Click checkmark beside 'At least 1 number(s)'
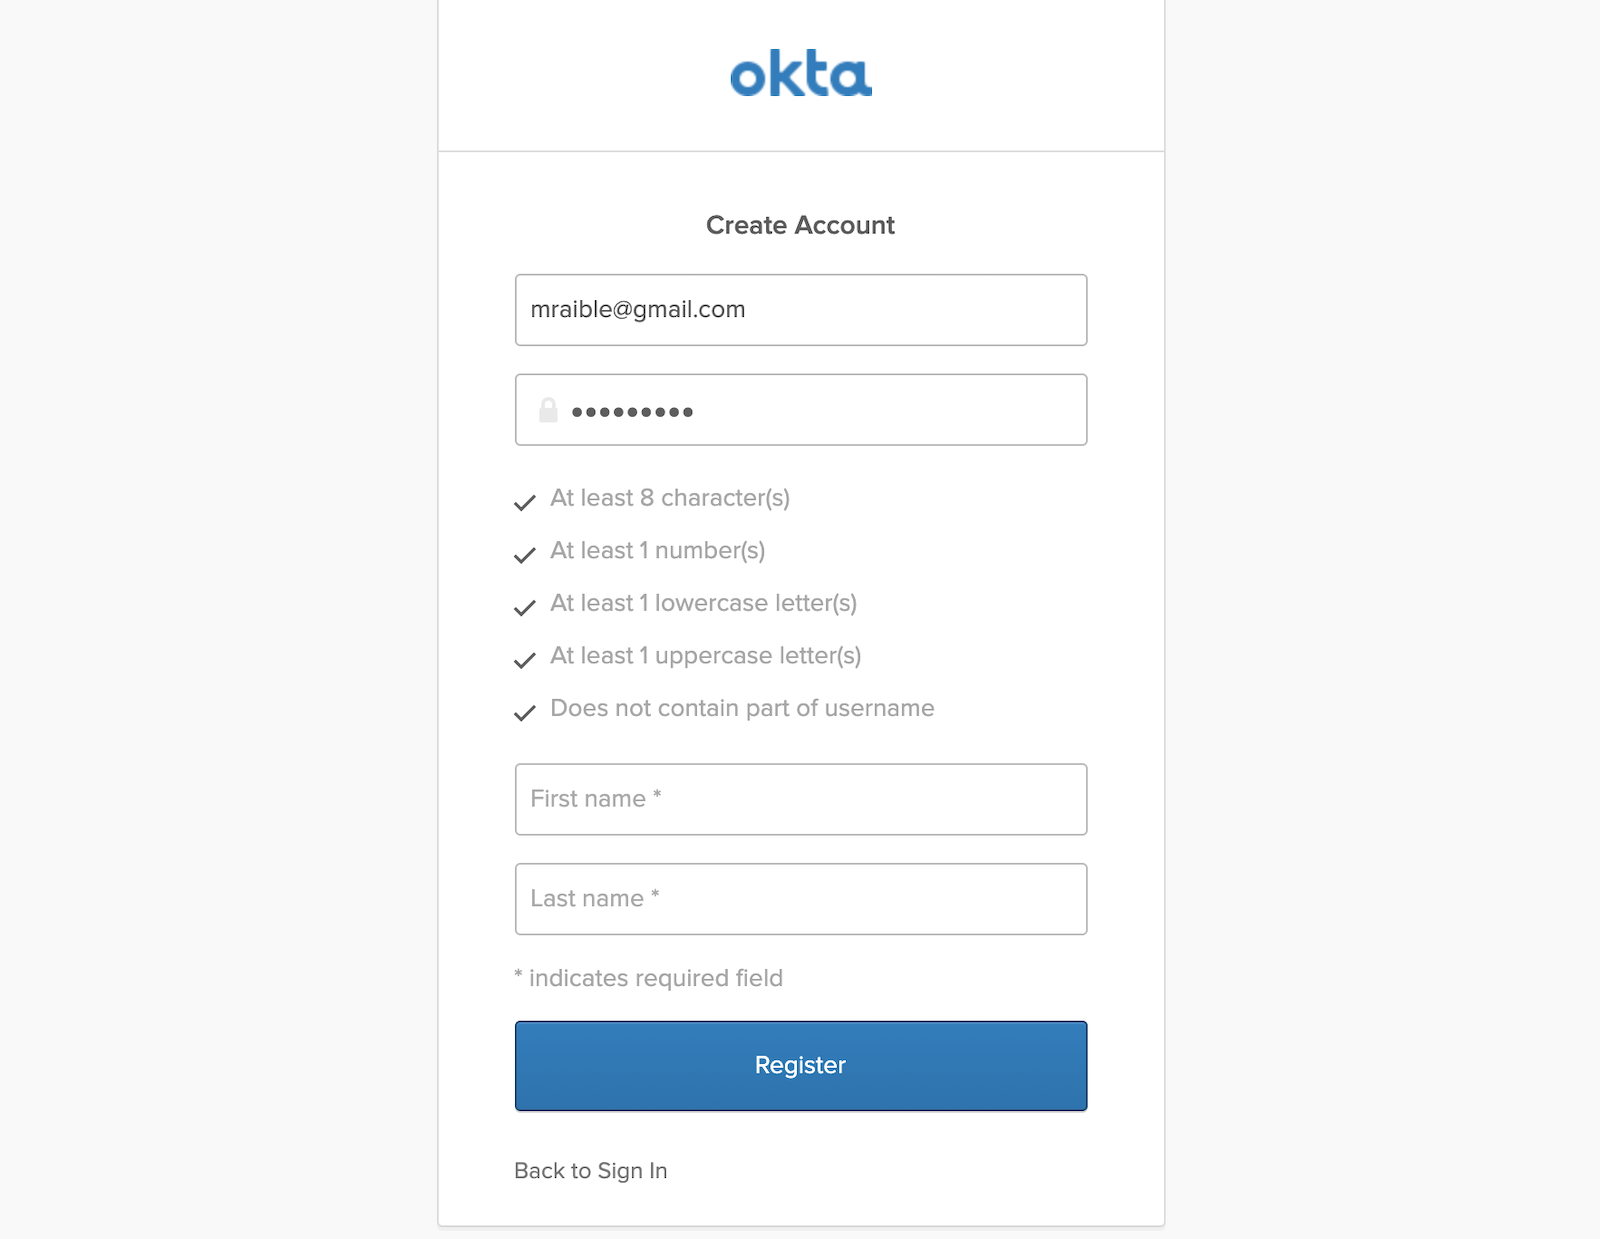 525,555
